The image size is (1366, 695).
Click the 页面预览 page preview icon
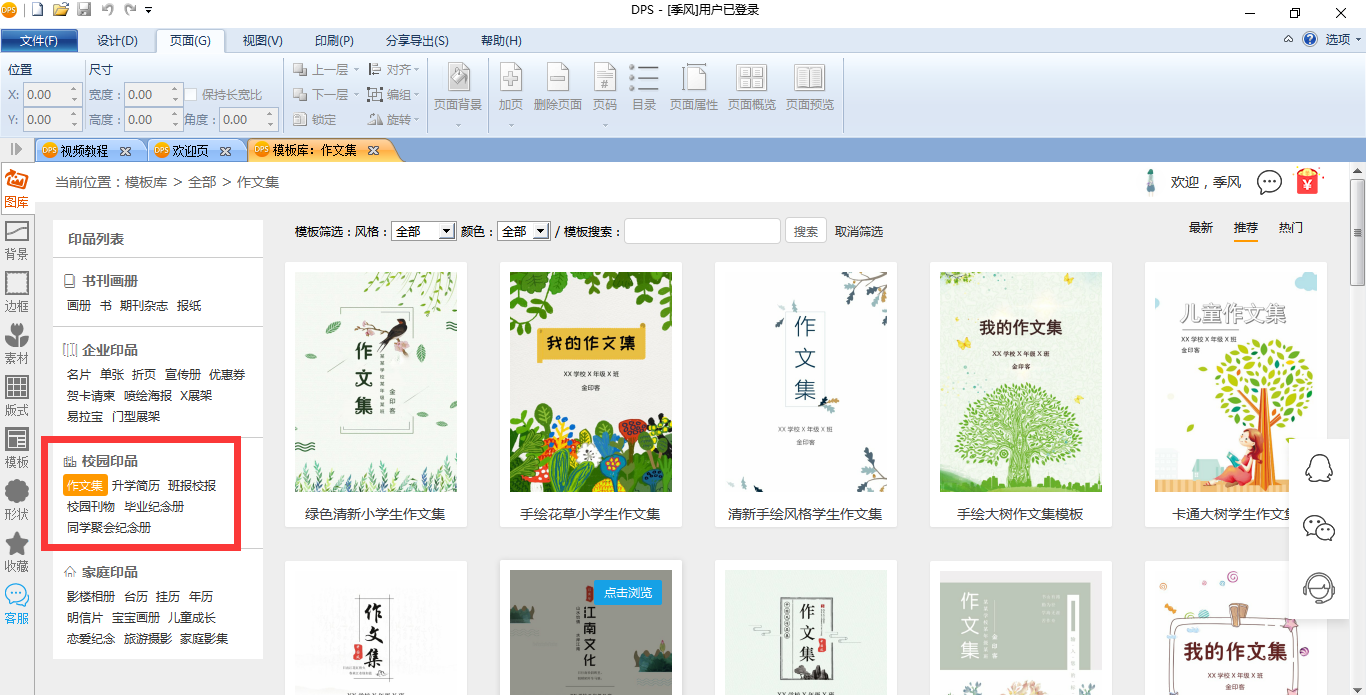(809, 78)
